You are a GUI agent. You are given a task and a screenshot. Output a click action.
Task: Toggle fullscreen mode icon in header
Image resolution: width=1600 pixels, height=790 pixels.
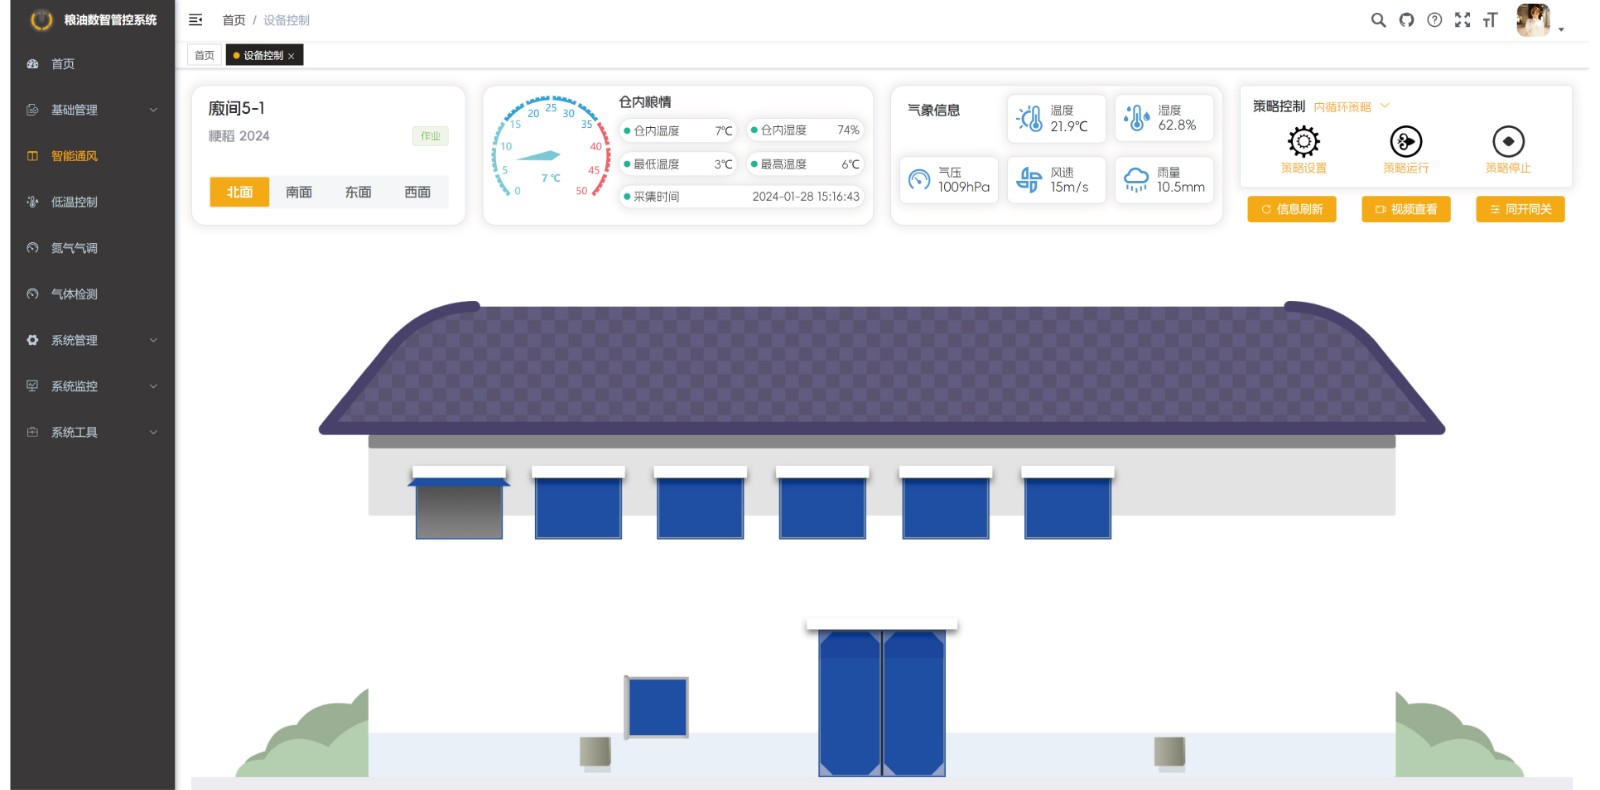pyautogui.click(x=1462, y=20)
